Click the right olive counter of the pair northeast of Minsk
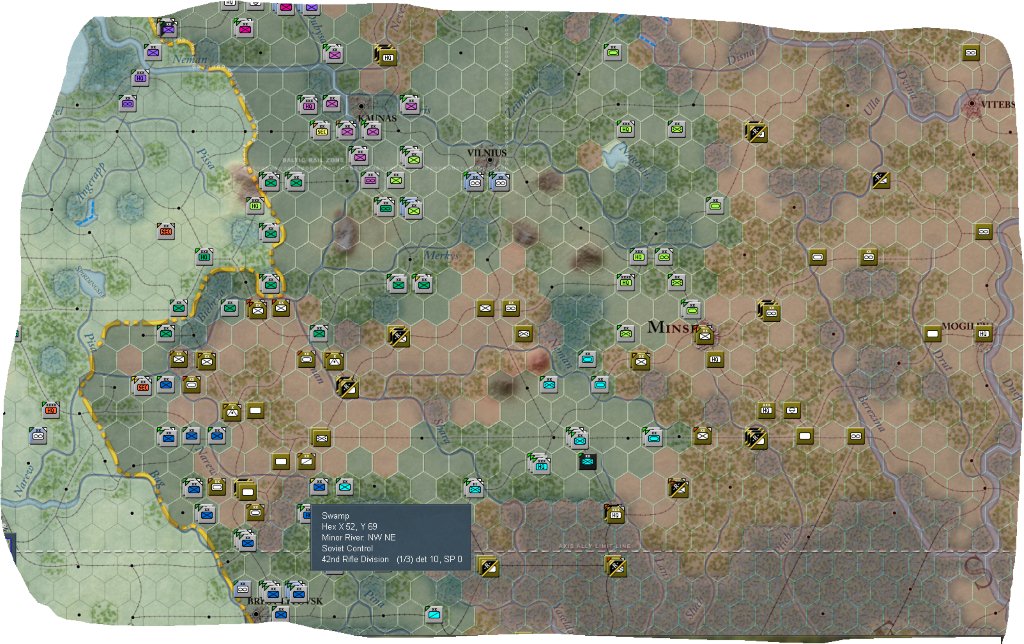The height and width of the screenshot is (644, 1024). (869, 257)
